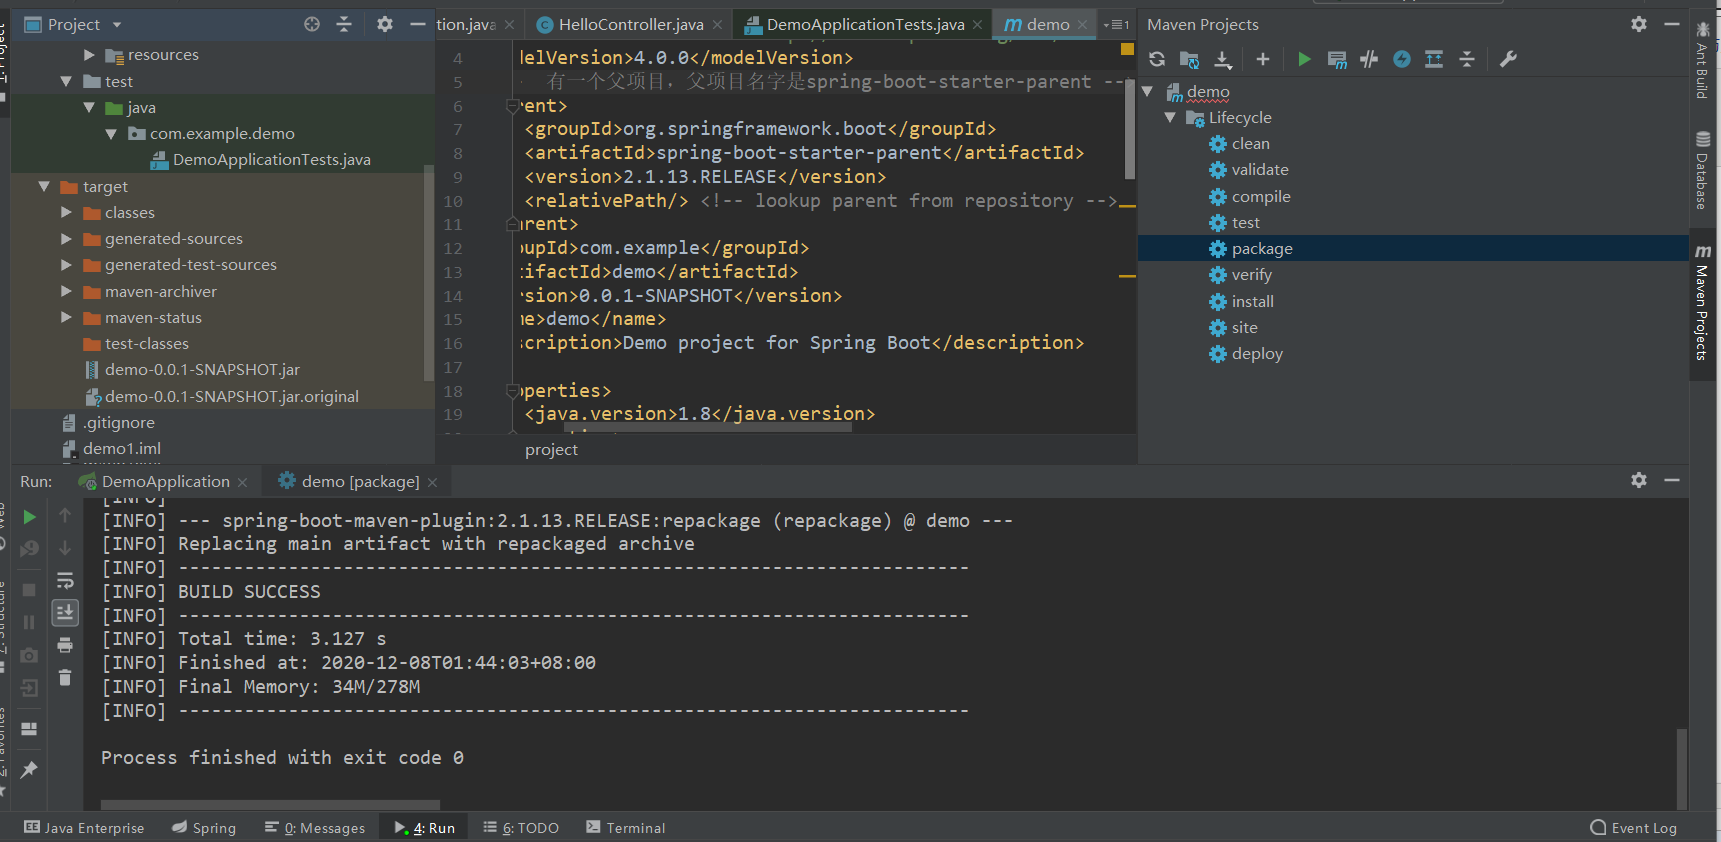Pin the current Run tab
This screenshot has width=1721, height=842.
click(29, 770)
